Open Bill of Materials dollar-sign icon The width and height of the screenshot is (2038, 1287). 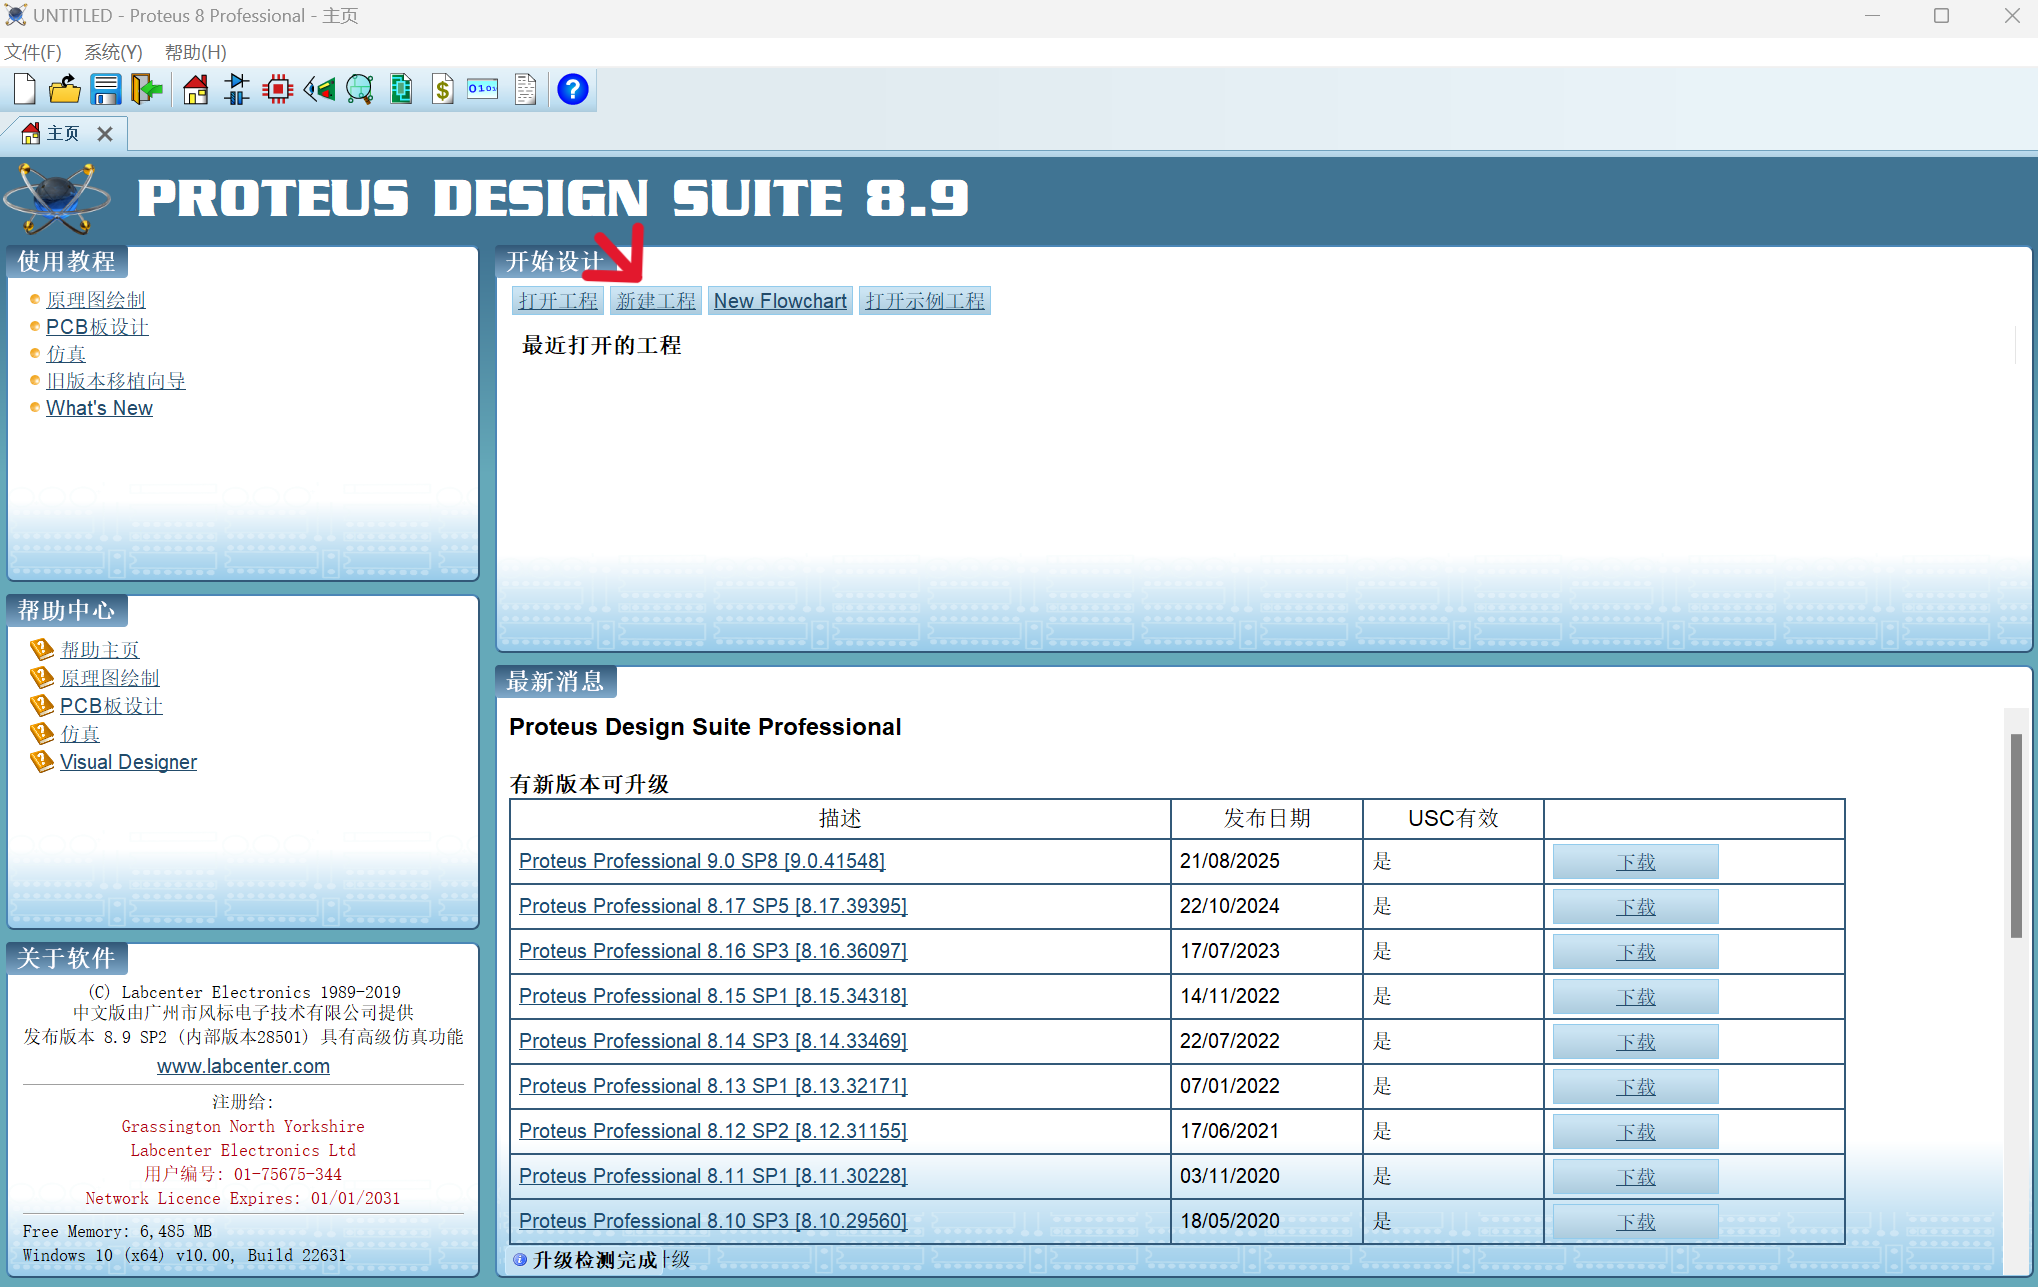point(442,90)
